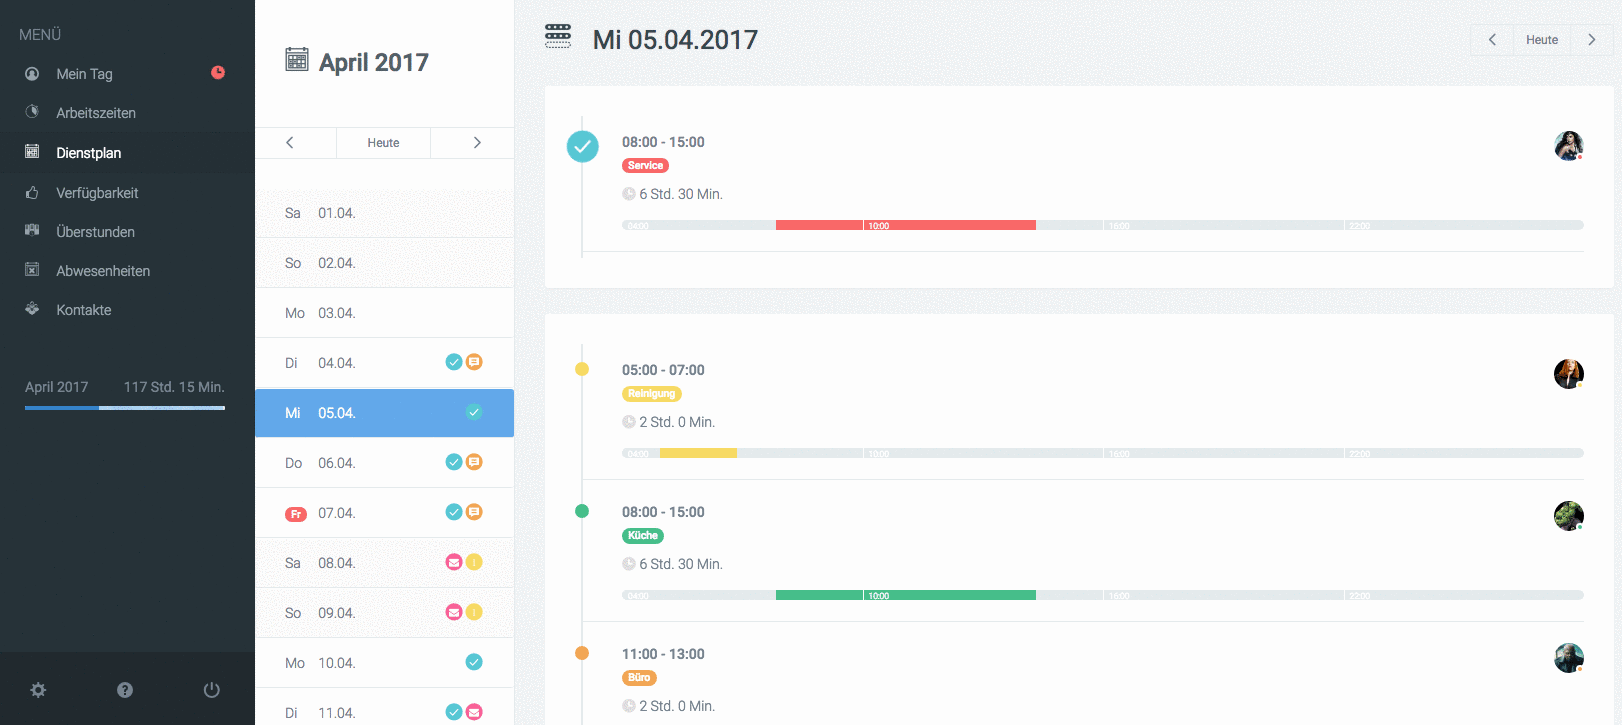Image resolution: width=1622 pixels, height=725 pixels.
Task: Click the blue check icon on 10.04. row
Action: [x=474, y=662]
